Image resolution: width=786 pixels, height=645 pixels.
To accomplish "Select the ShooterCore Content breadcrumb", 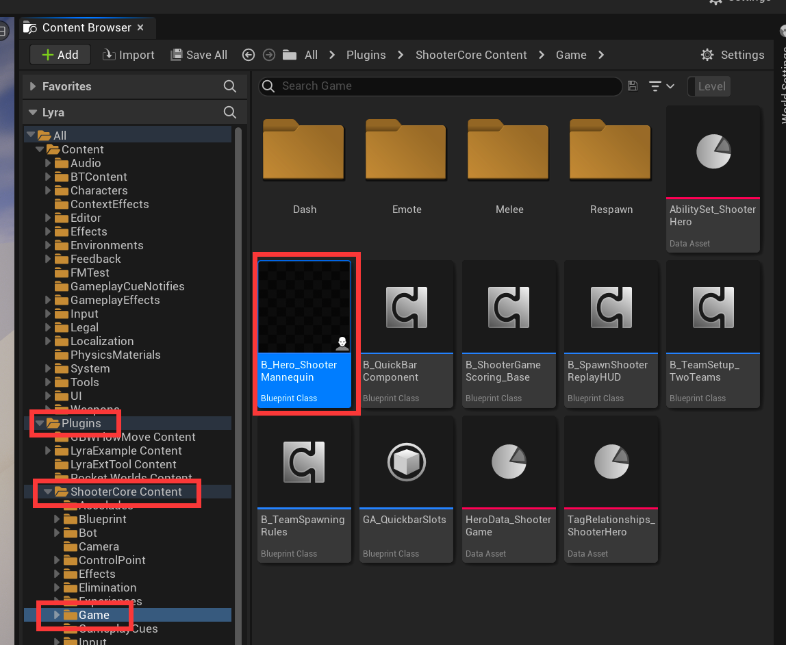I will pyautogui.click(x=471, y=55).
